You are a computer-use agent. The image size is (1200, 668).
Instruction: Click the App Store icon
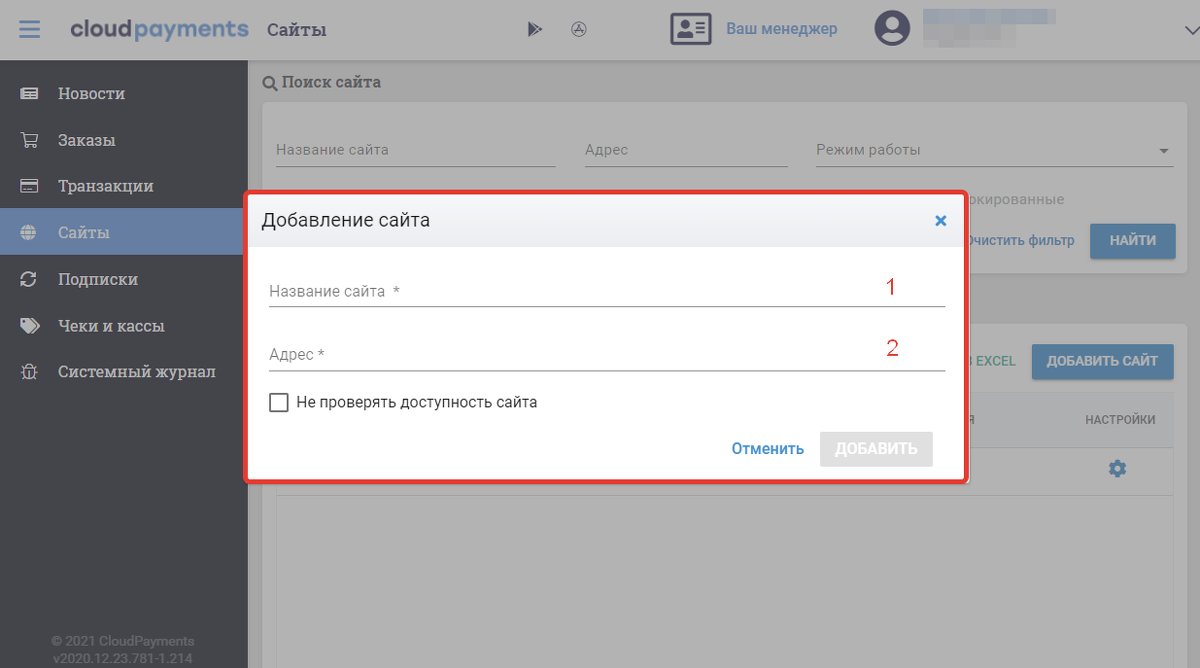point(579,29)
